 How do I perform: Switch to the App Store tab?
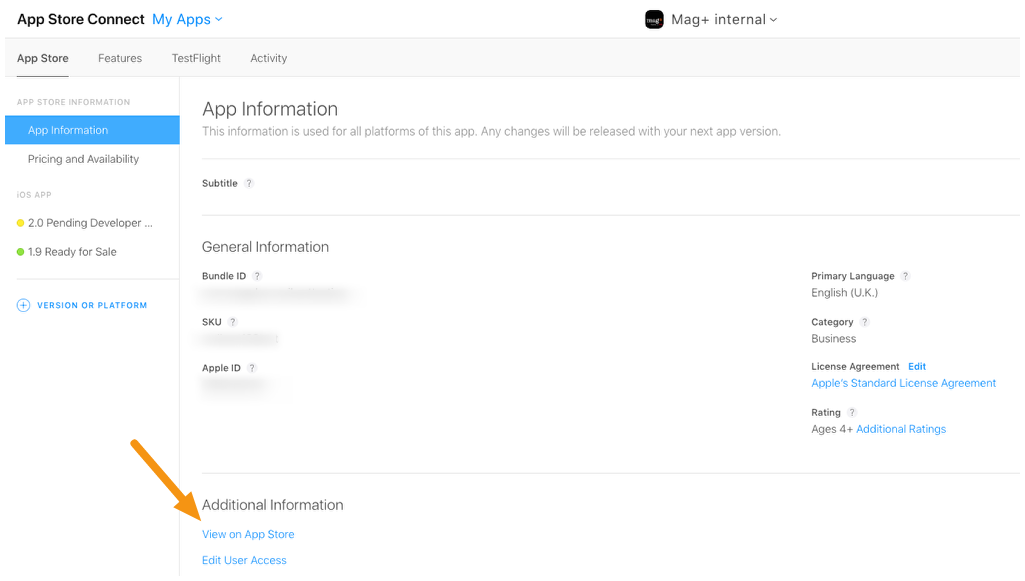coord(42,58)
